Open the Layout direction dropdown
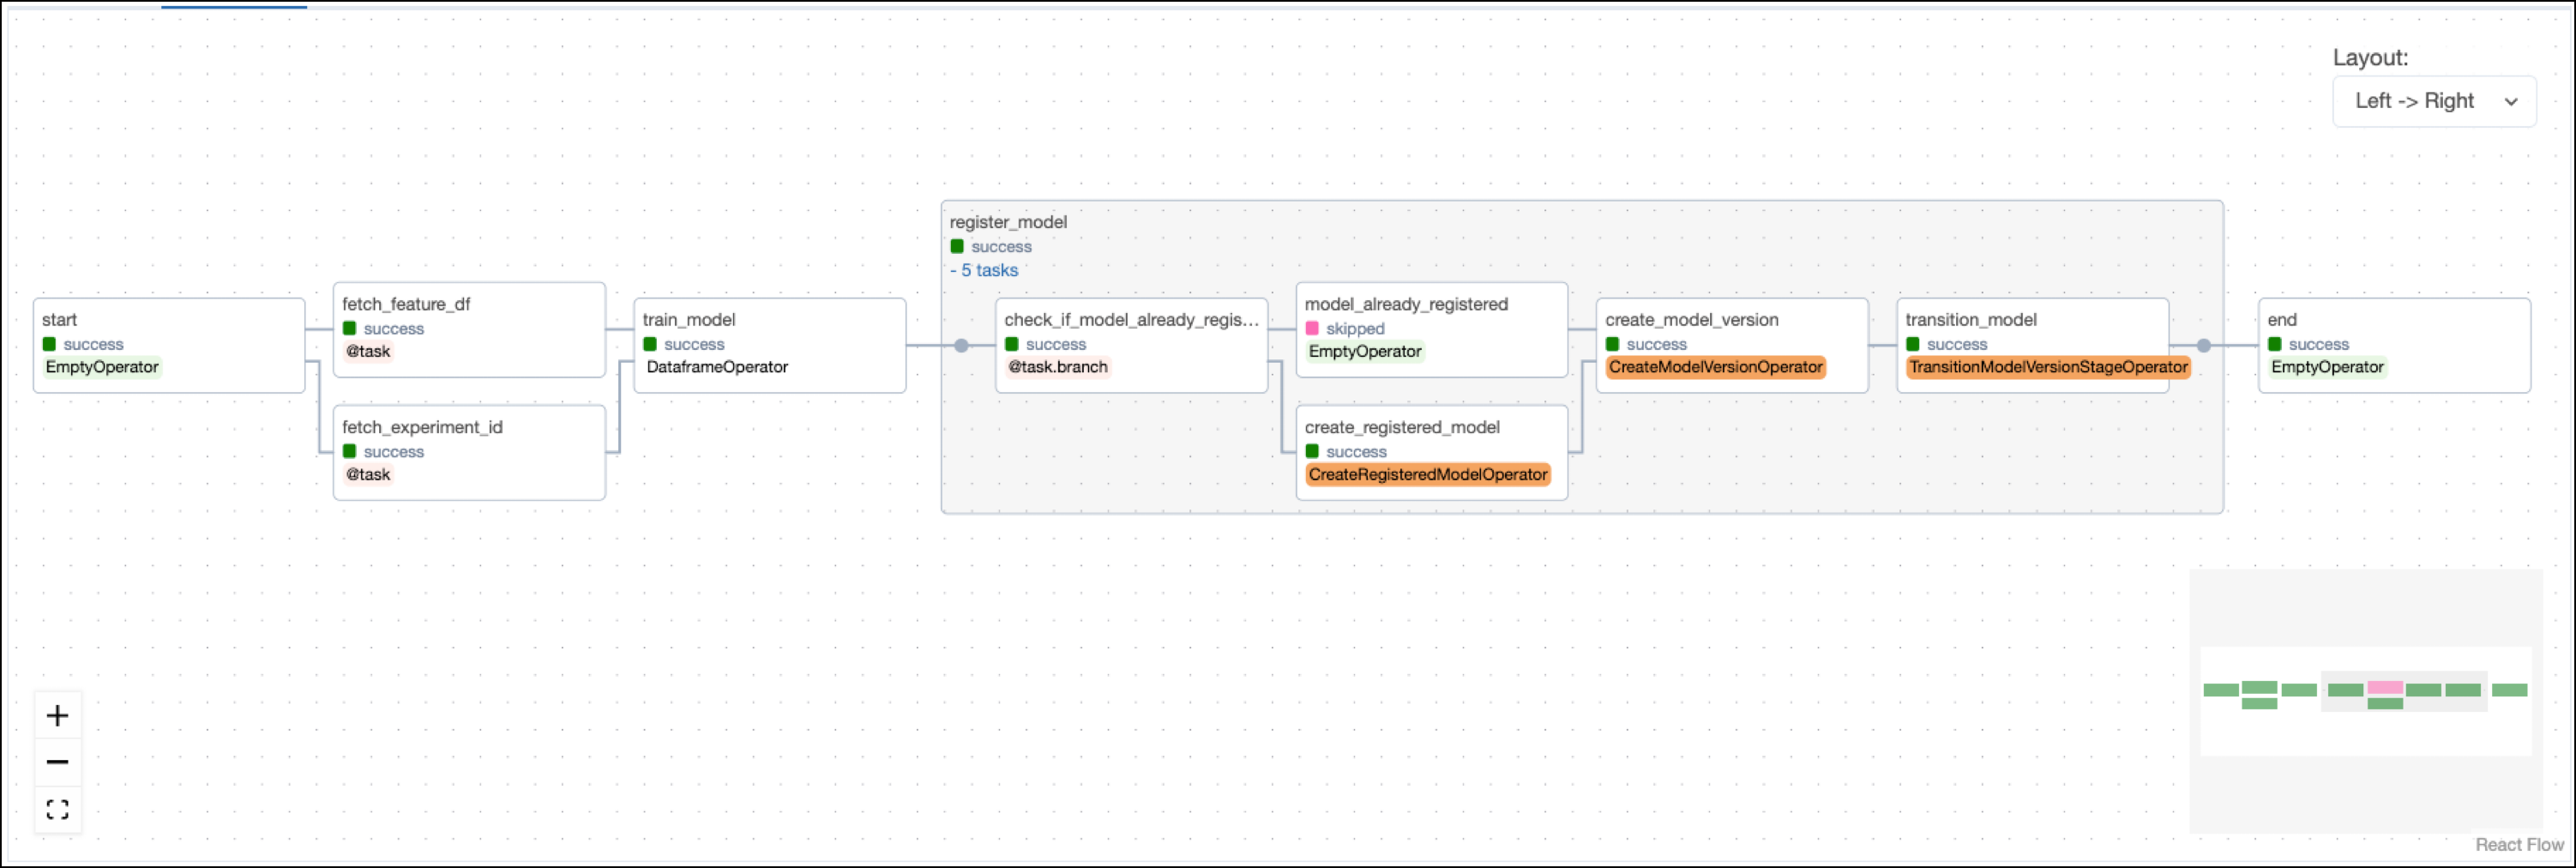 point(2434,101)
